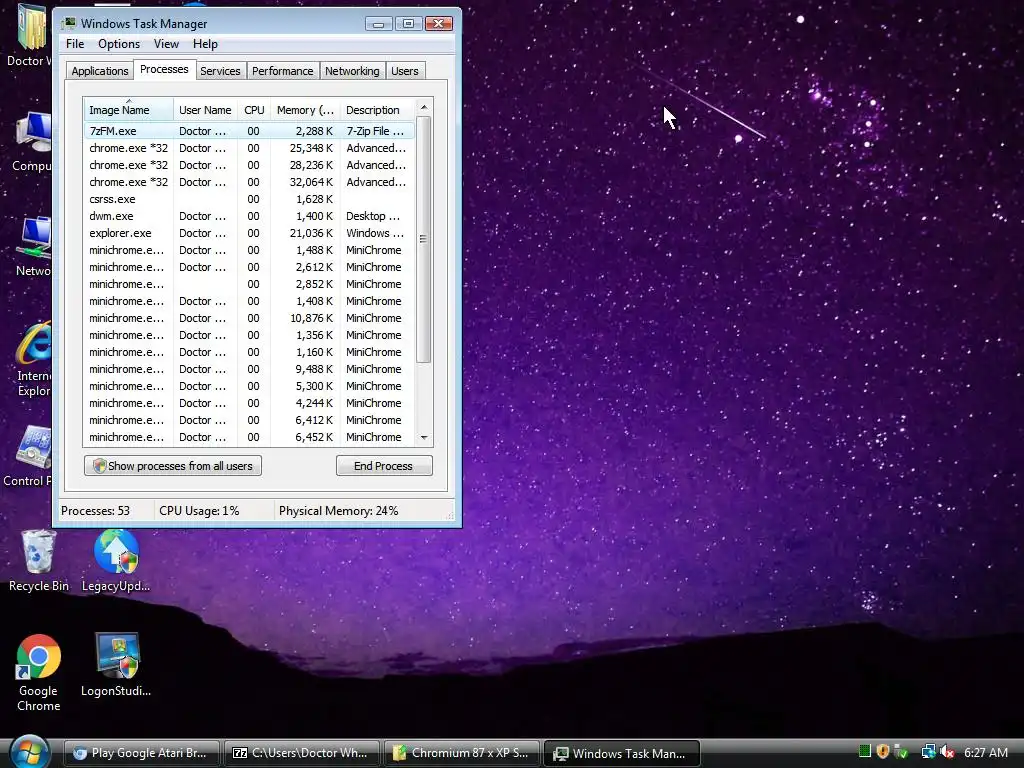Sort by Memory column header
This screenshot has height=768, width=1024.
coord(305,110)
